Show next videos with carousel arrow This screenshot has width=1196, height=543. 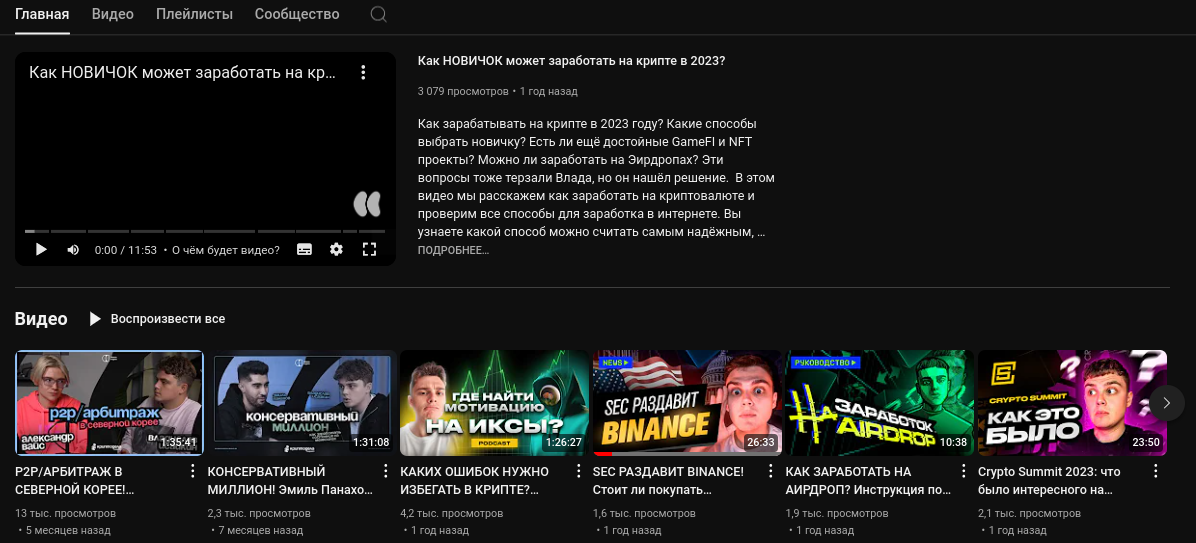tap(1167, 403)
